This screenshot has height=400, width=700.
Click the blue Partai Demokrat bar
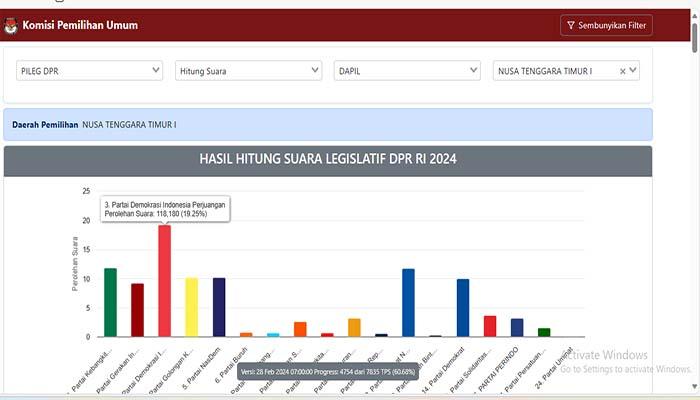(x=463, y=308)
